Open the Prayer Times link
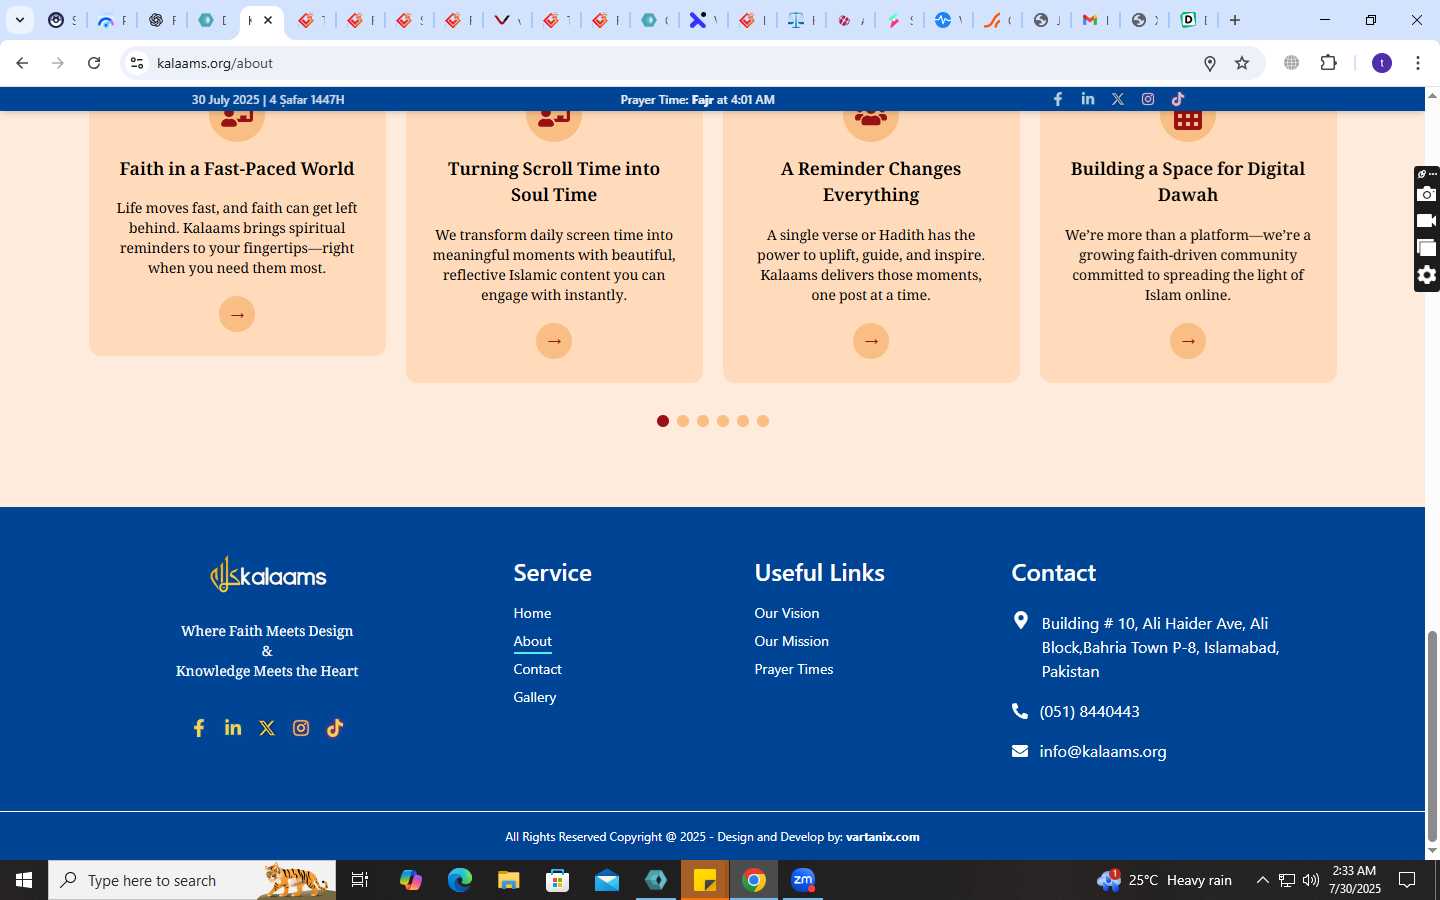 click(x=793, y=669)
